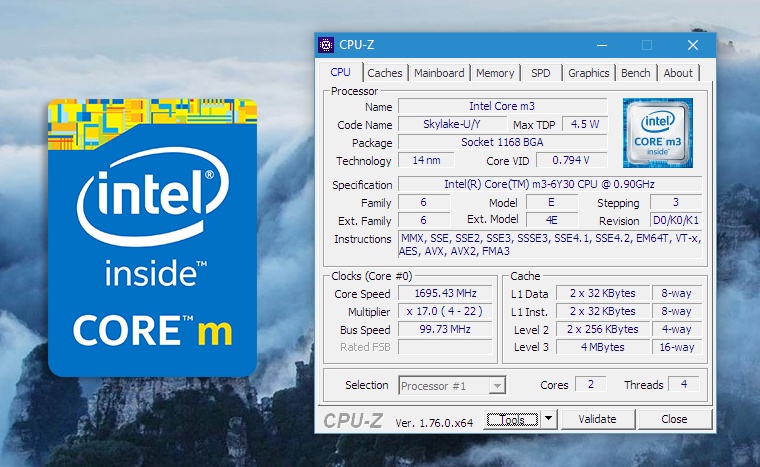Click the L1 Inst. value 2 x 32 KBytes
This screenshot has height=467, width=760.
[x=602, y=311]
